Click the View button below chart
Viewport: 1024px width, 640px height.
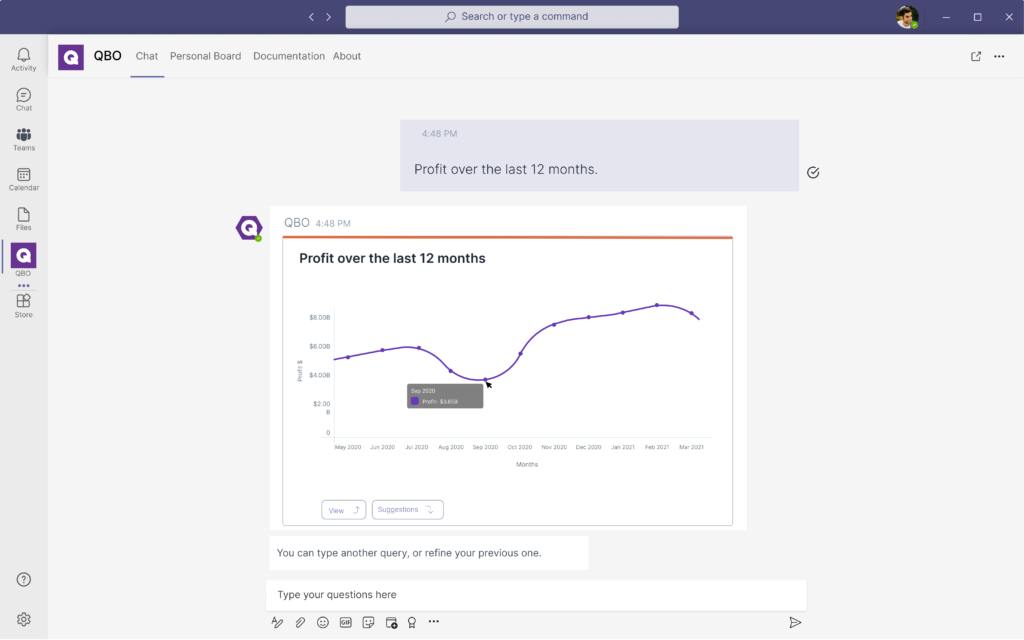click(x=343, y=510)
